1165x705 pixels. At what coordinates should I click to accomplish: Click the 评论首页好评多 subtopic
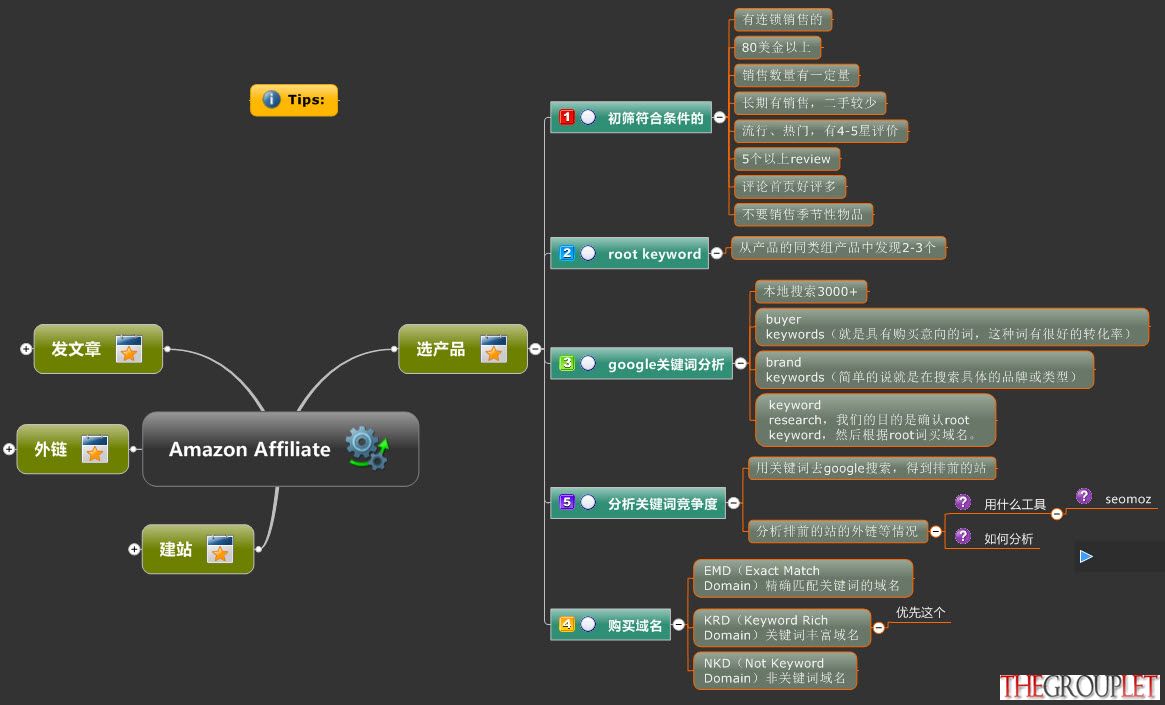point(789,186)
